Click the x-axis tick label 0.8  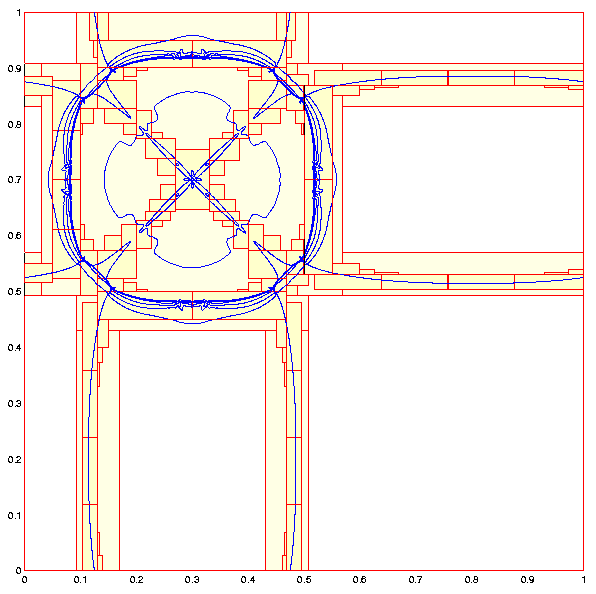point(471,580)
